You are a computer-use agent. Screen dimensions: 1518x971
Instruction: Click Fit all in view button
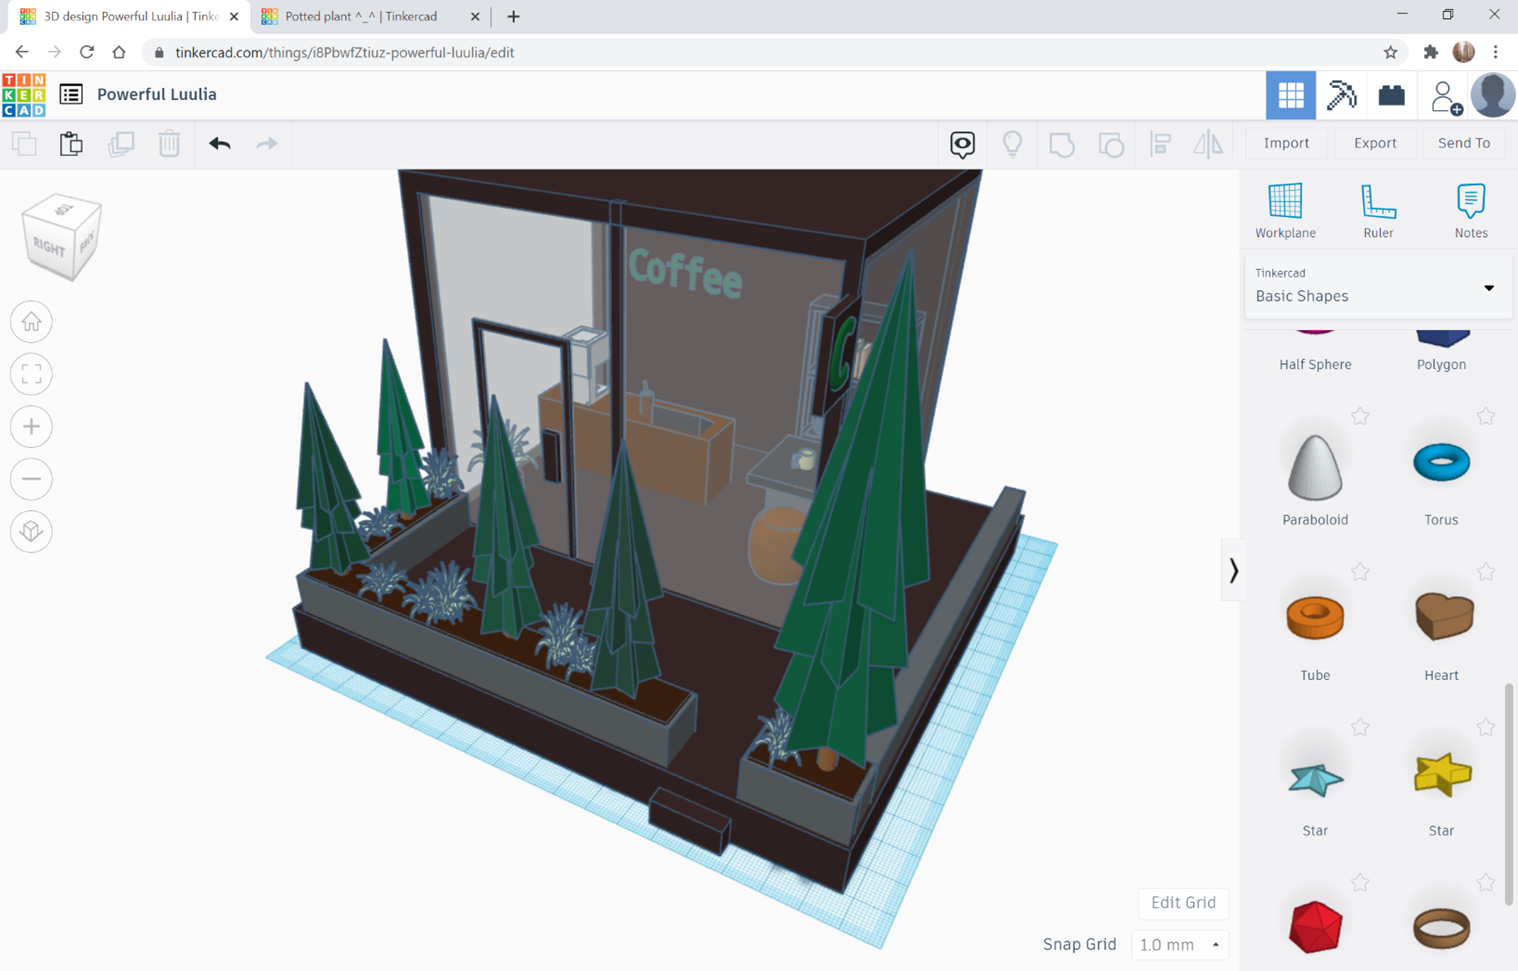click(31, 374)
